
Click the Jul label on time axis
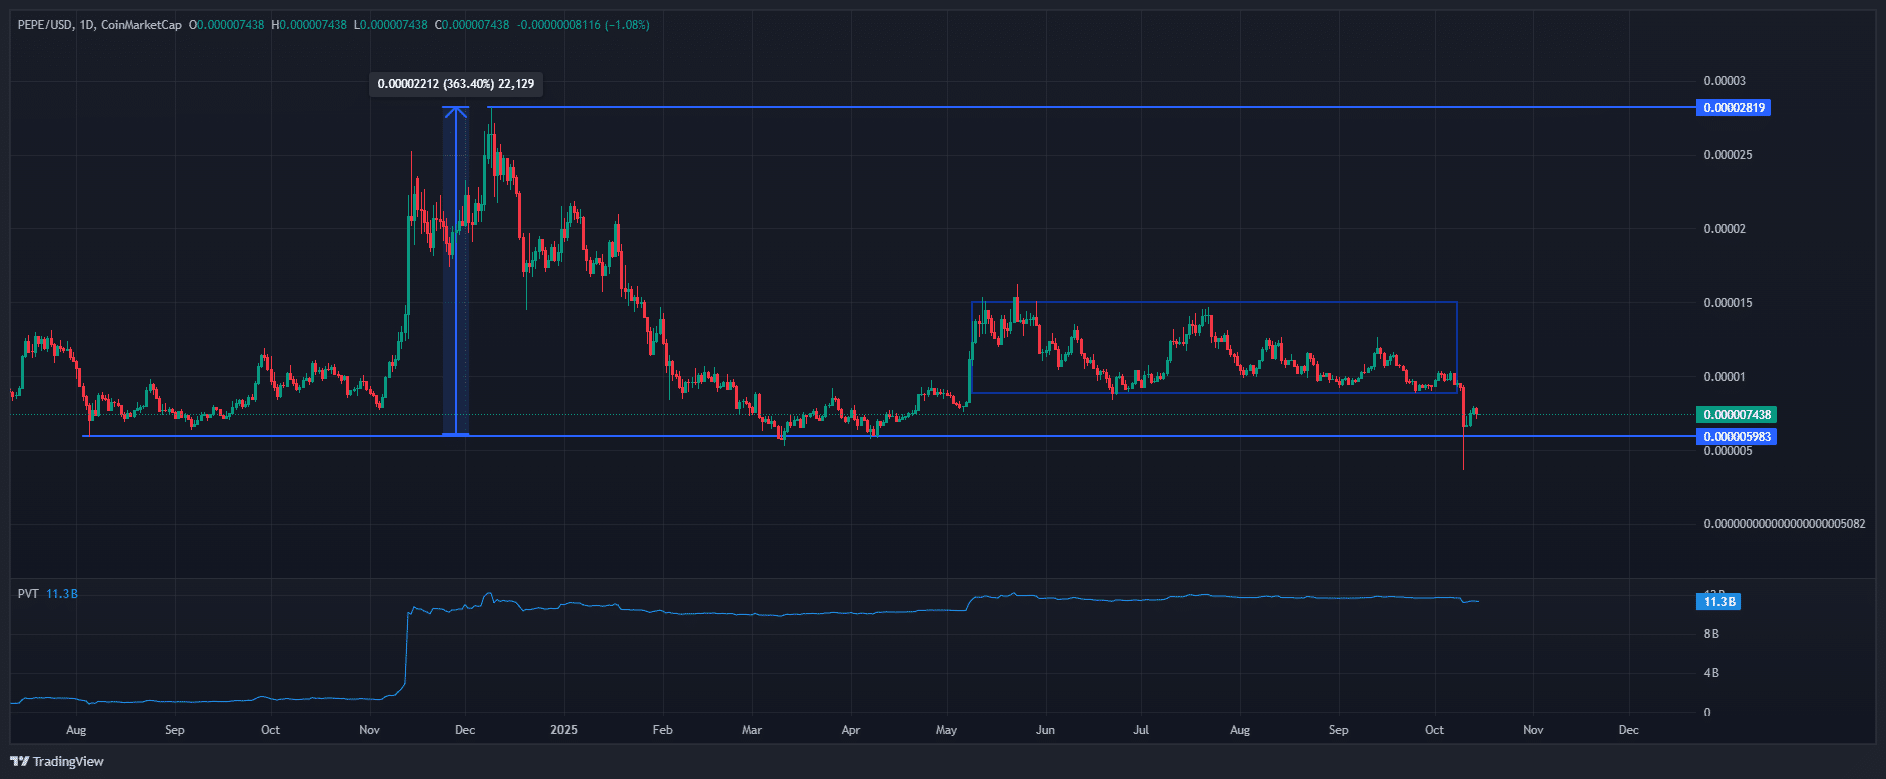click(x=1140, y=730)
